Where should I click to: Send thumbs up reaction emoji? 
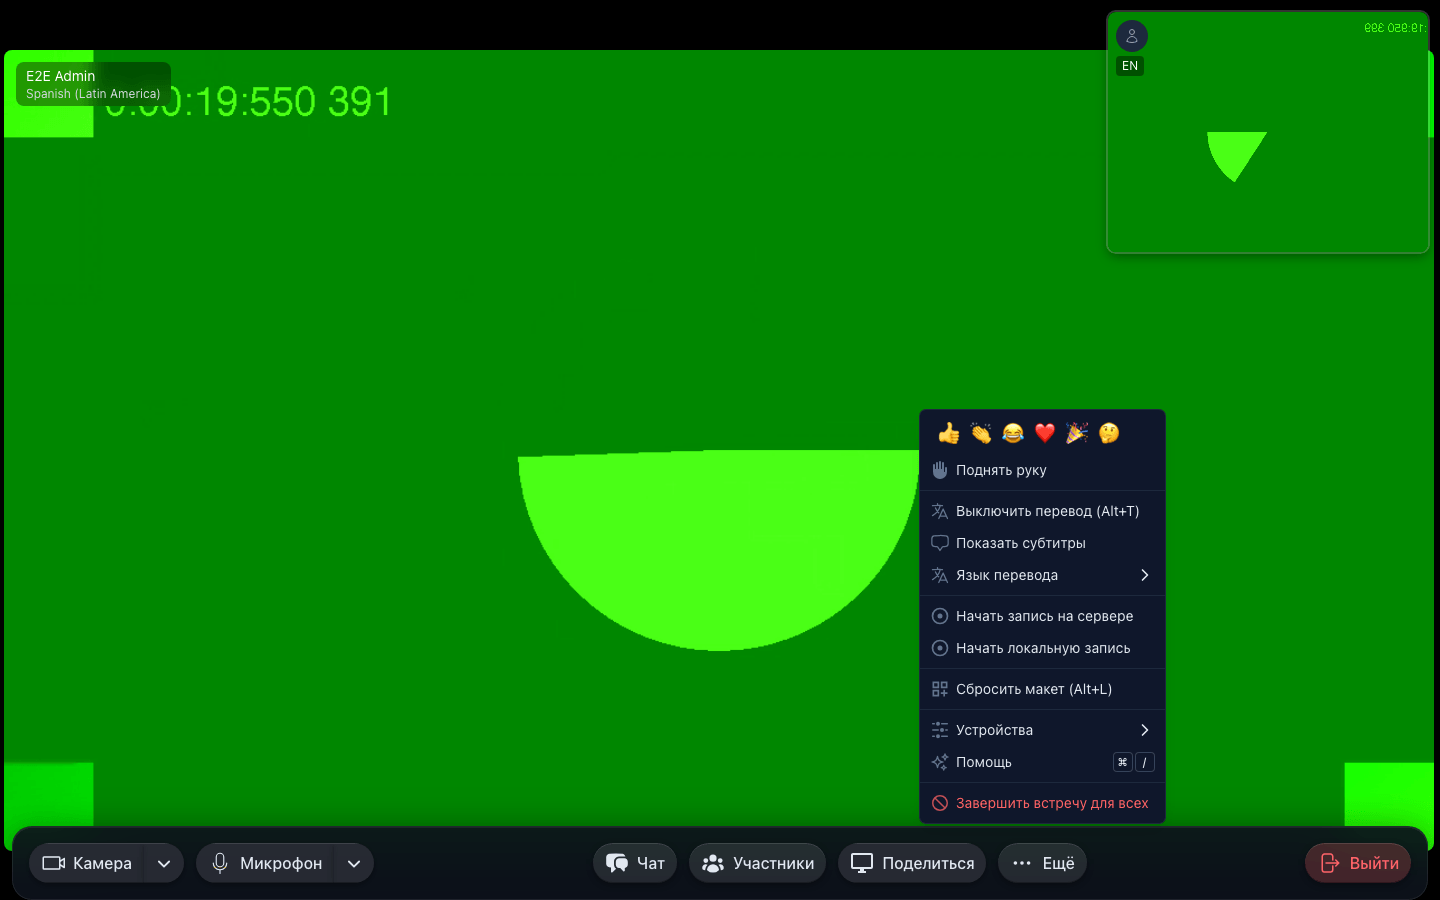[x=949, y=433]
